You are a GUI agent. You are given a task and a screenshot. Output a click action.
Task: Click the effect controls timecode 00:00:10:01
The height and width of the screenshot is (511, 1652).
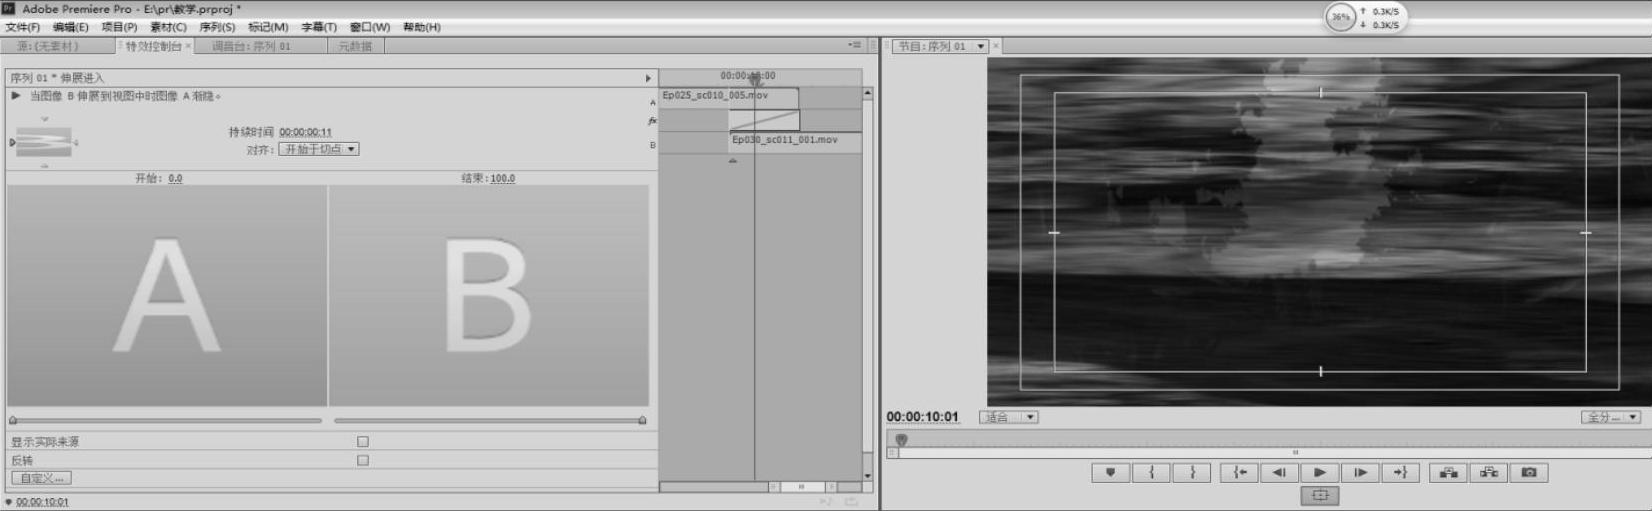(43, 502)
